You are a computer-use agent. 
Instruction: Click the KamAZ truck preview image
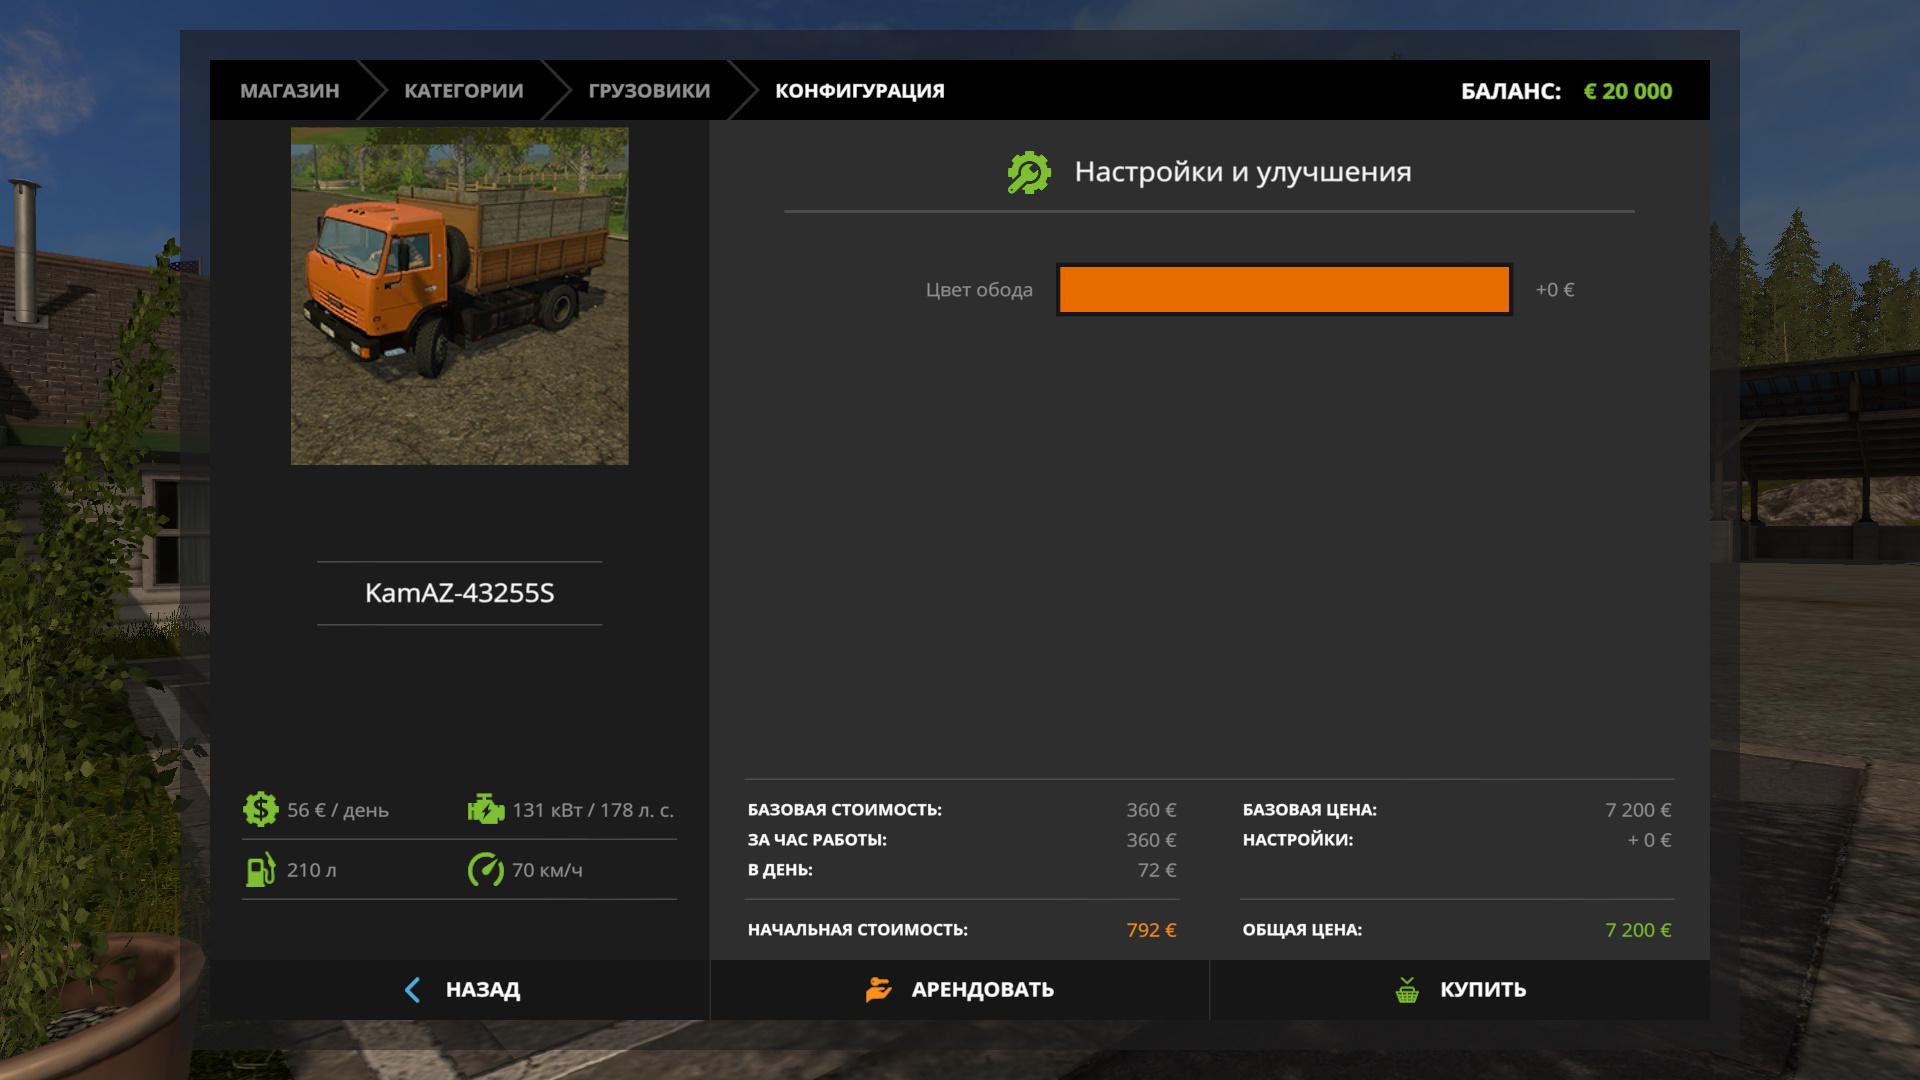[459, 295]
